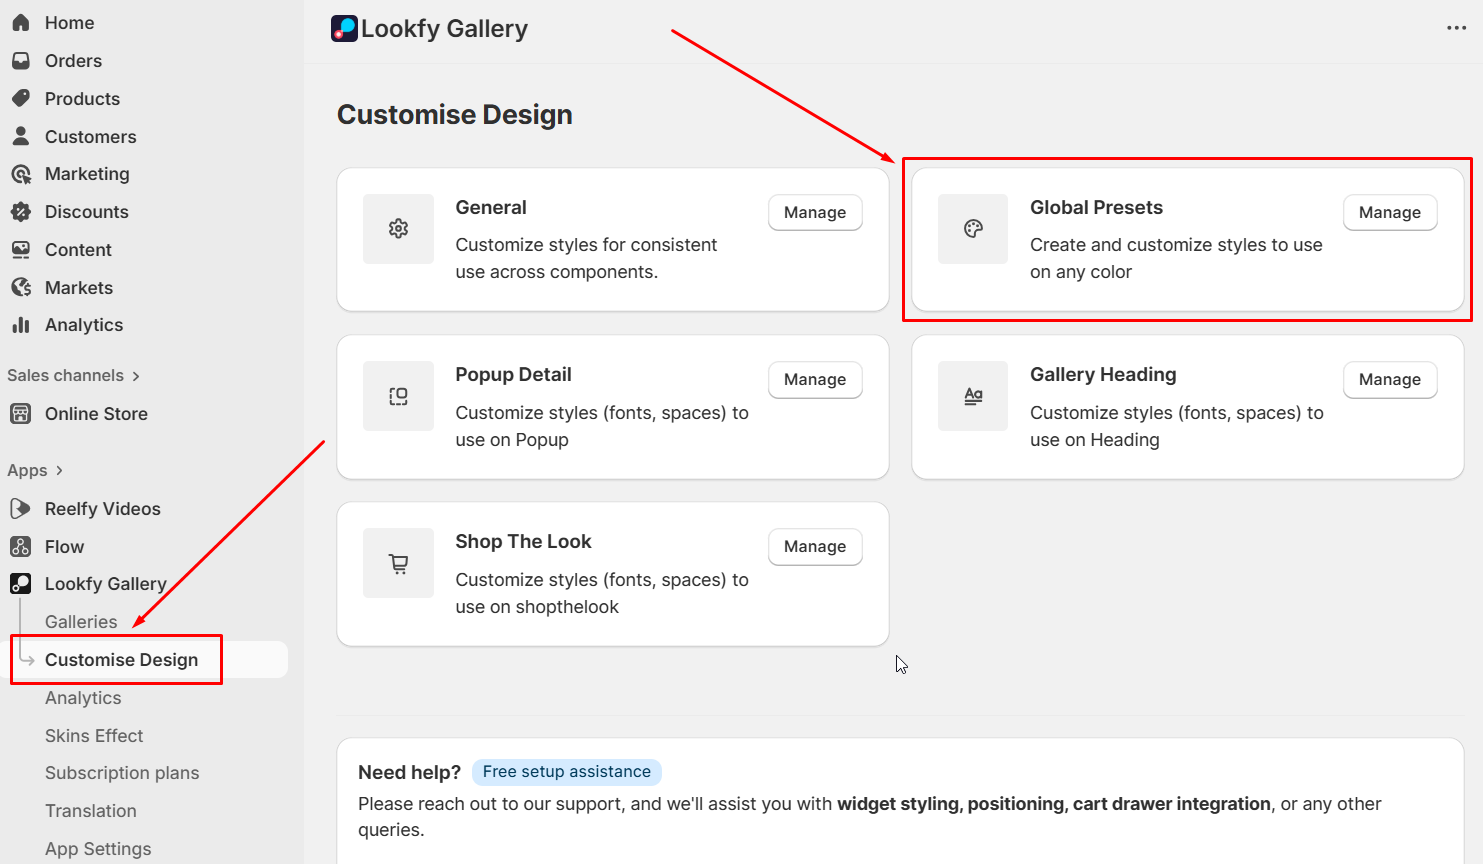The height and width of the screenshot is (864, 1483).
Task: Click the gear icon on the General card
Action: tap(398, 229)
